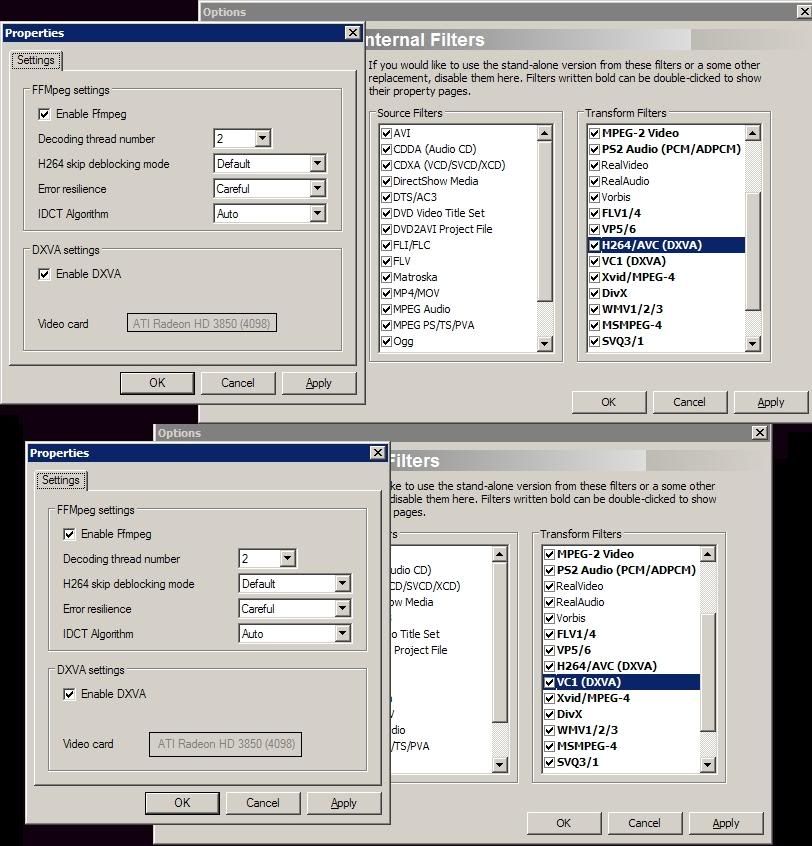This screenshot has width=812, height=846.
Task: Close the upper Properties dialog
Action: click(x=352, y=33)
